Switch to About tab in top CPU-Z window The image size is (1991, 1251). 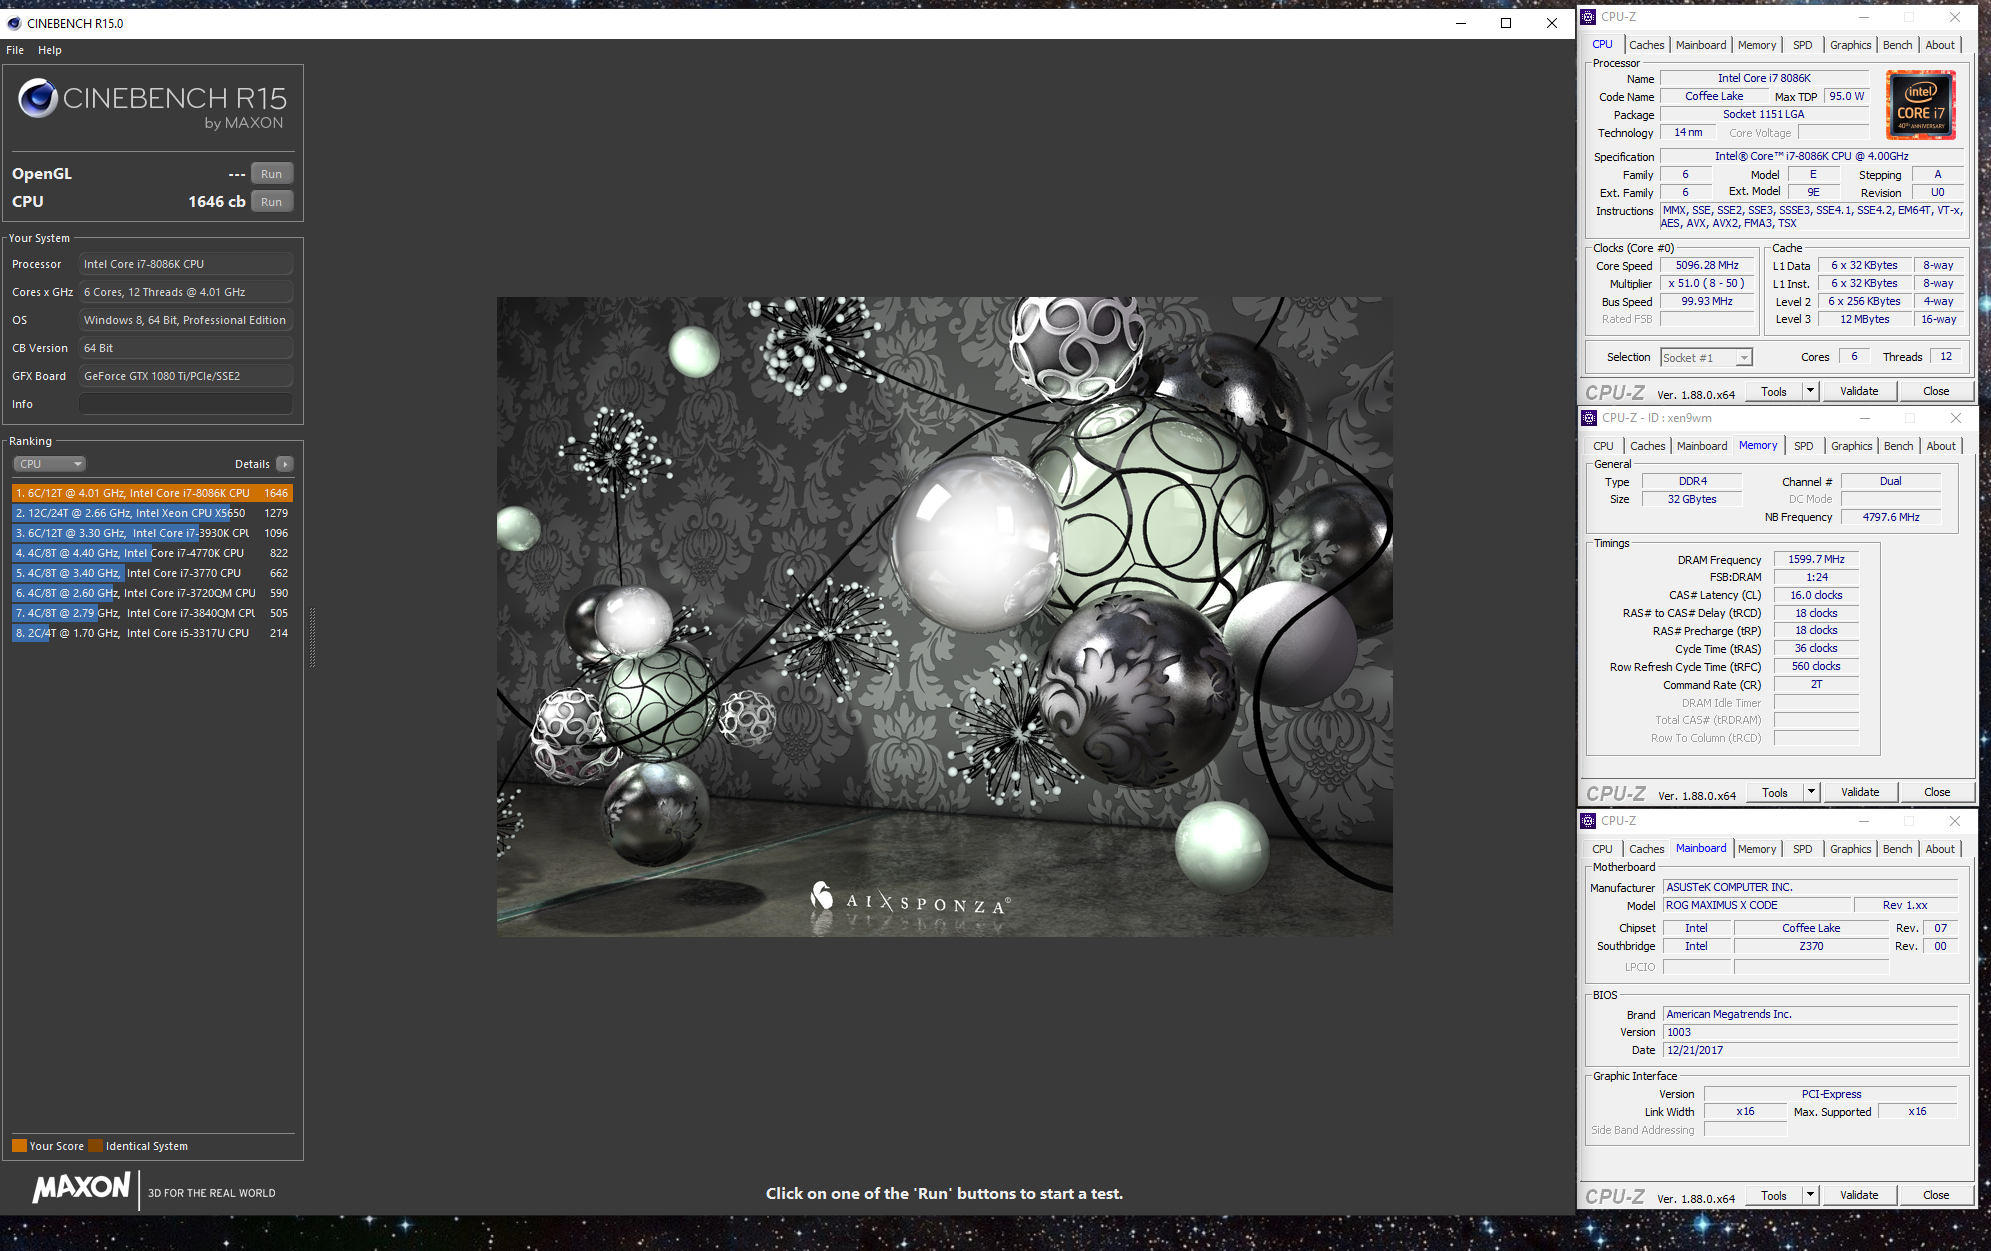[1940, 45]
